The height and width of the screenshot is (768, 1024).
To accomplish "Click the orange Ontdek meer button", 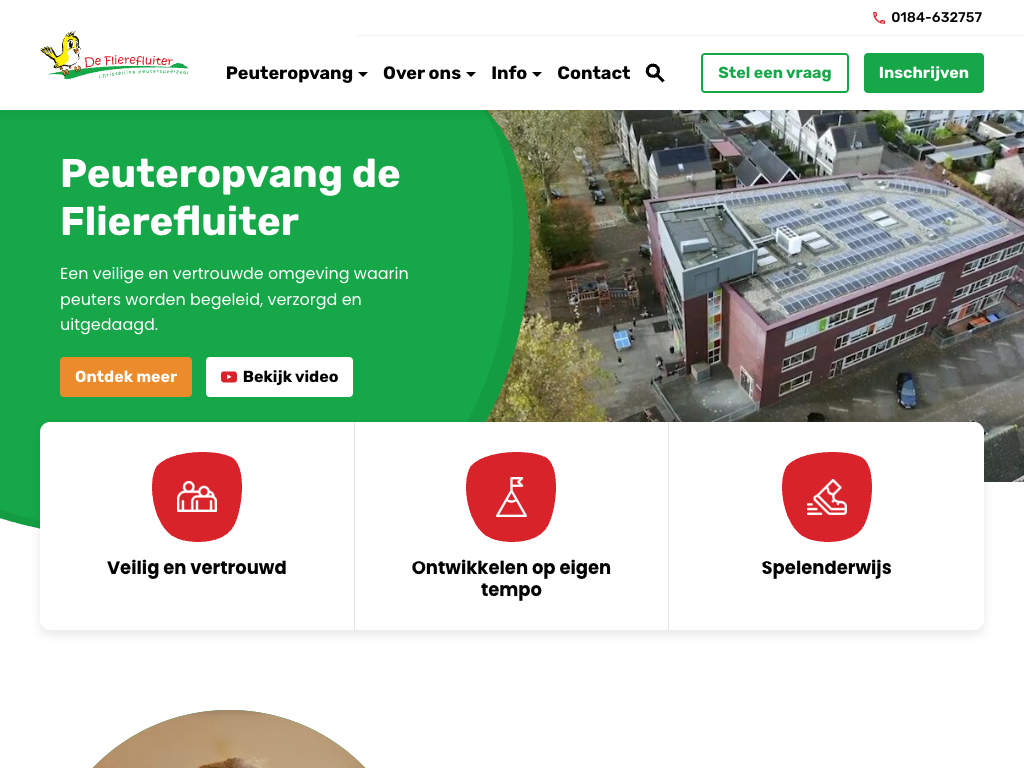I will [x=126, y=377].
